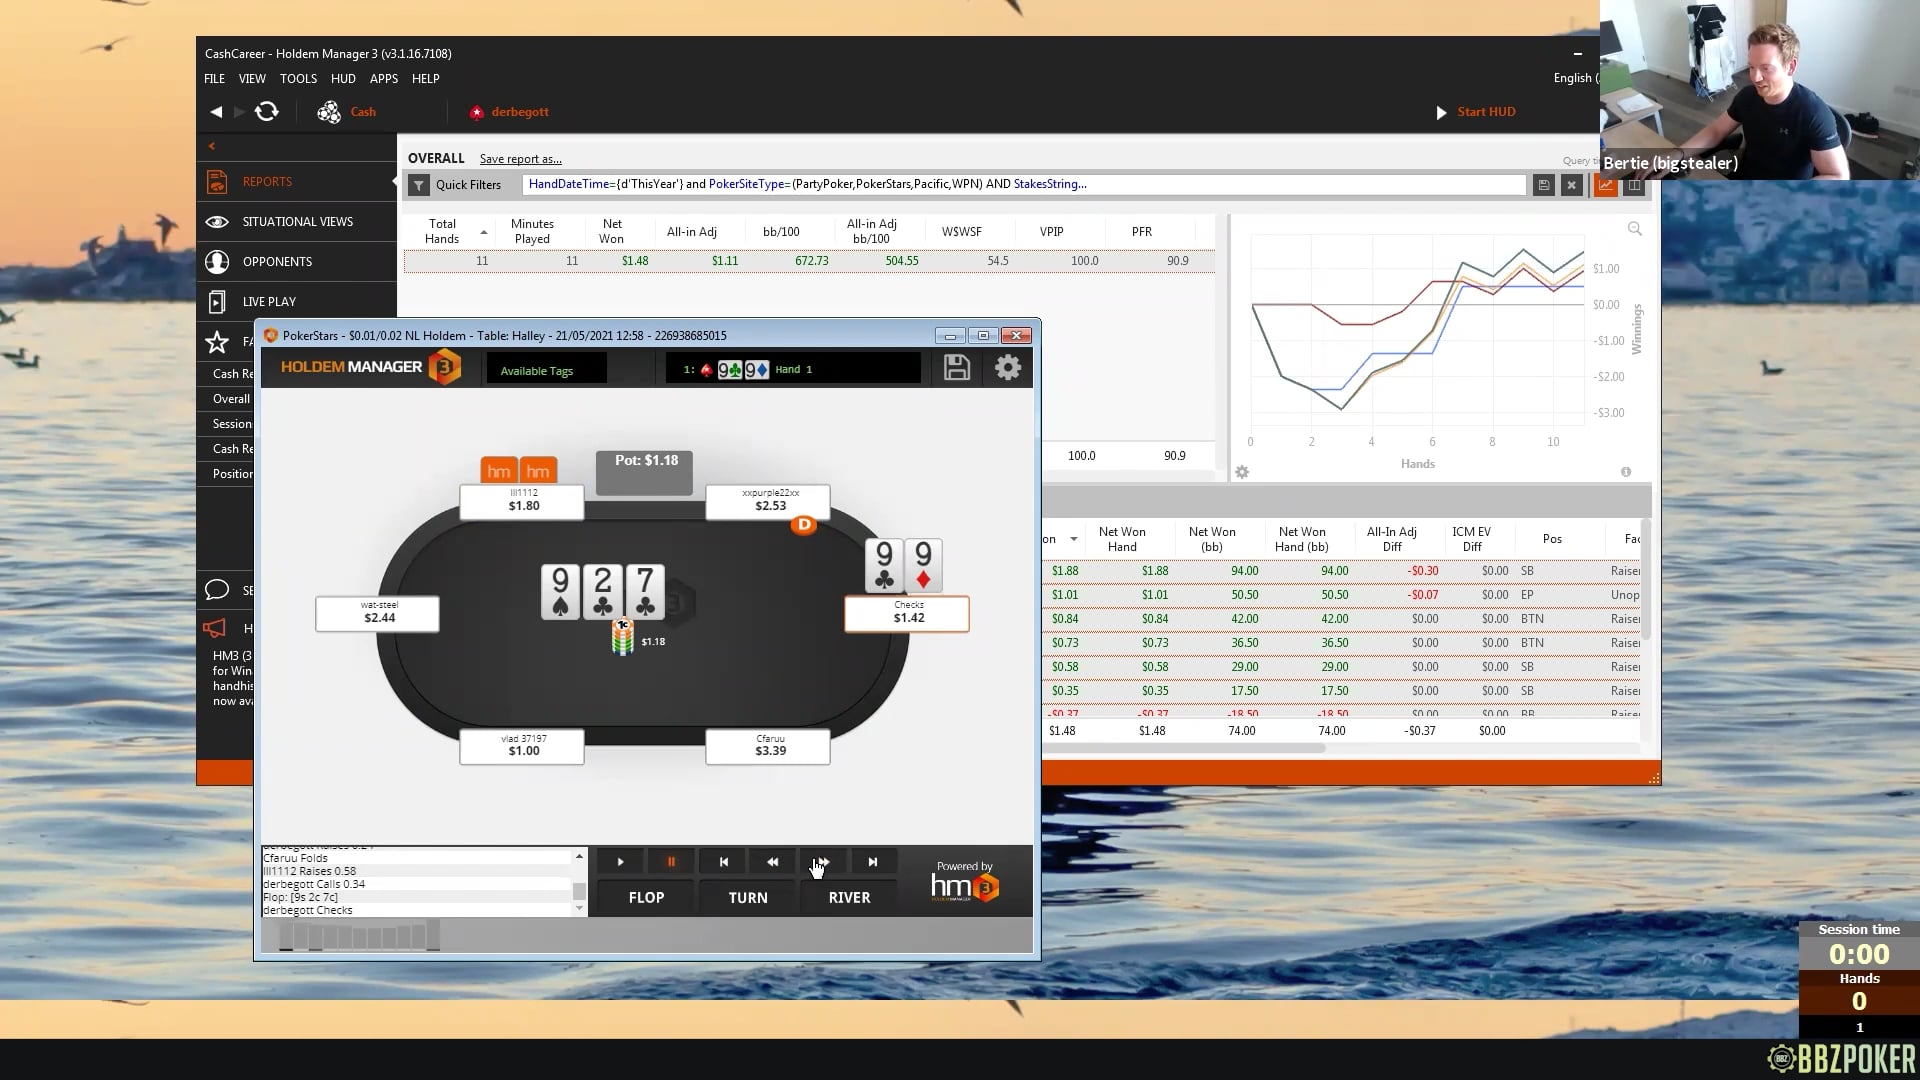Click Save report as link
The width and height of the screenshot is (1920, 1080).
520,159
